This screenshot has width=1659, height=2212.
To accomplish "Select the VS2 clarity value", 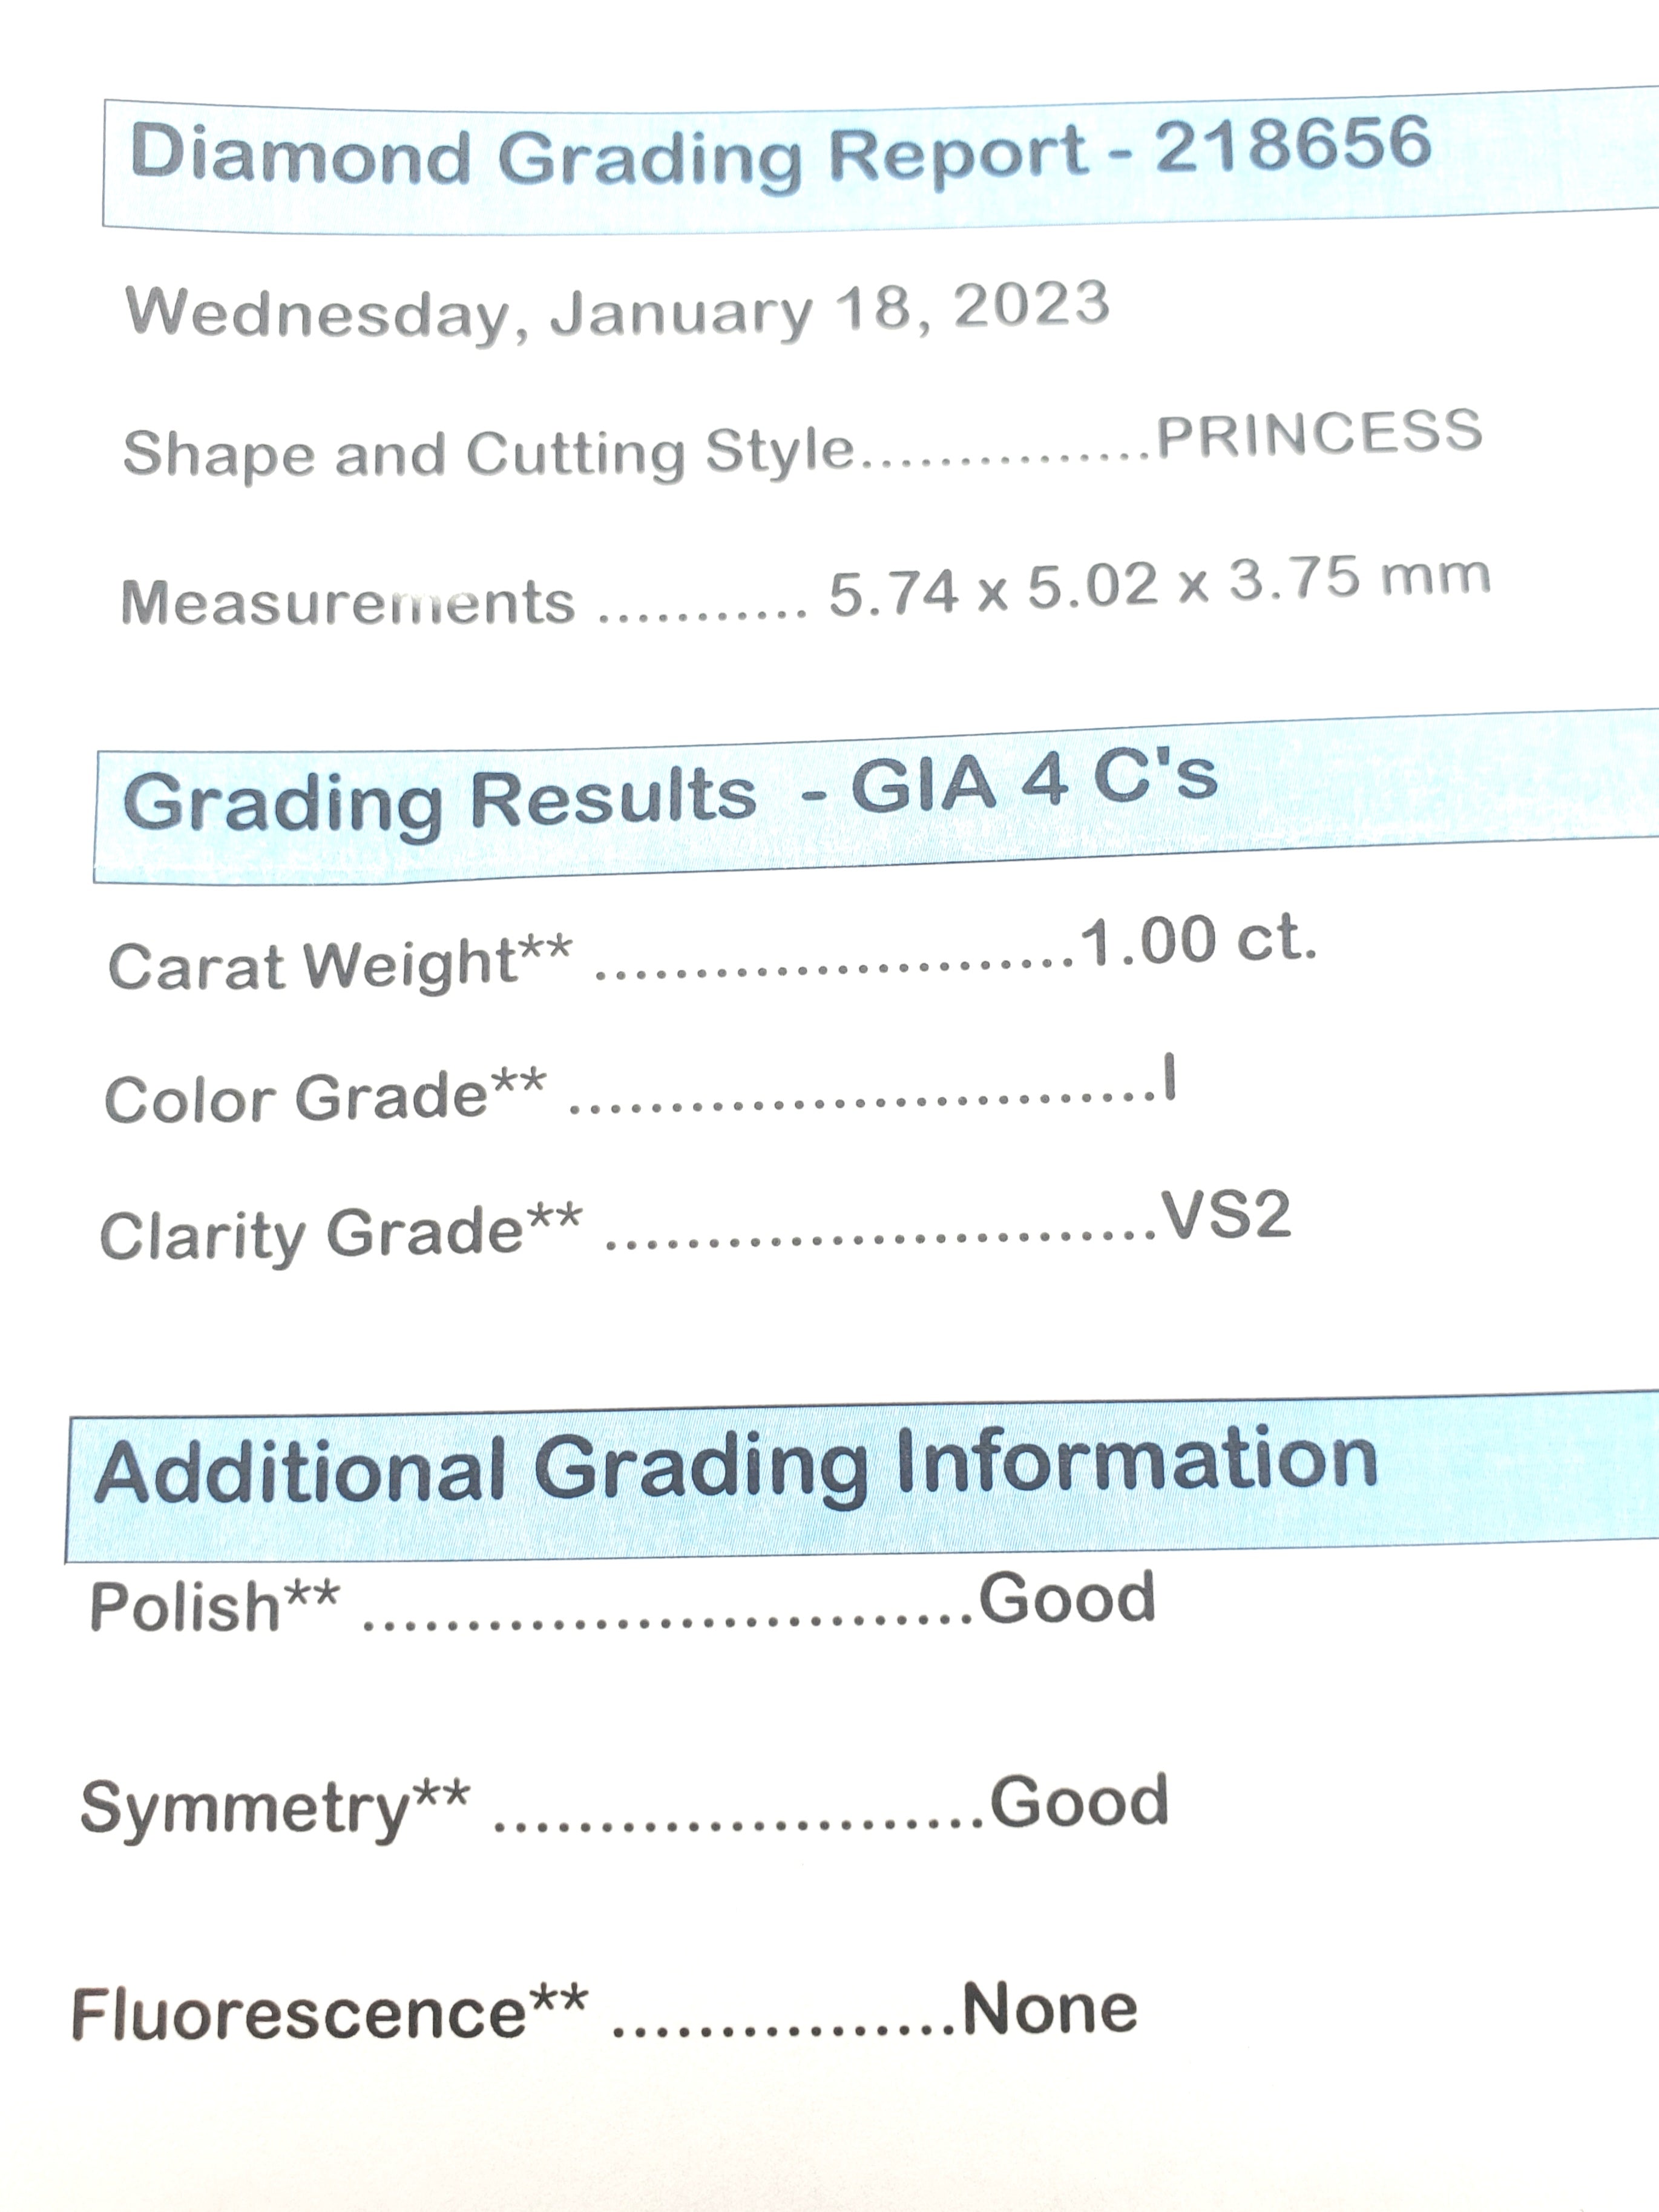I will pyautogui.click(x=1226, y=1215).
